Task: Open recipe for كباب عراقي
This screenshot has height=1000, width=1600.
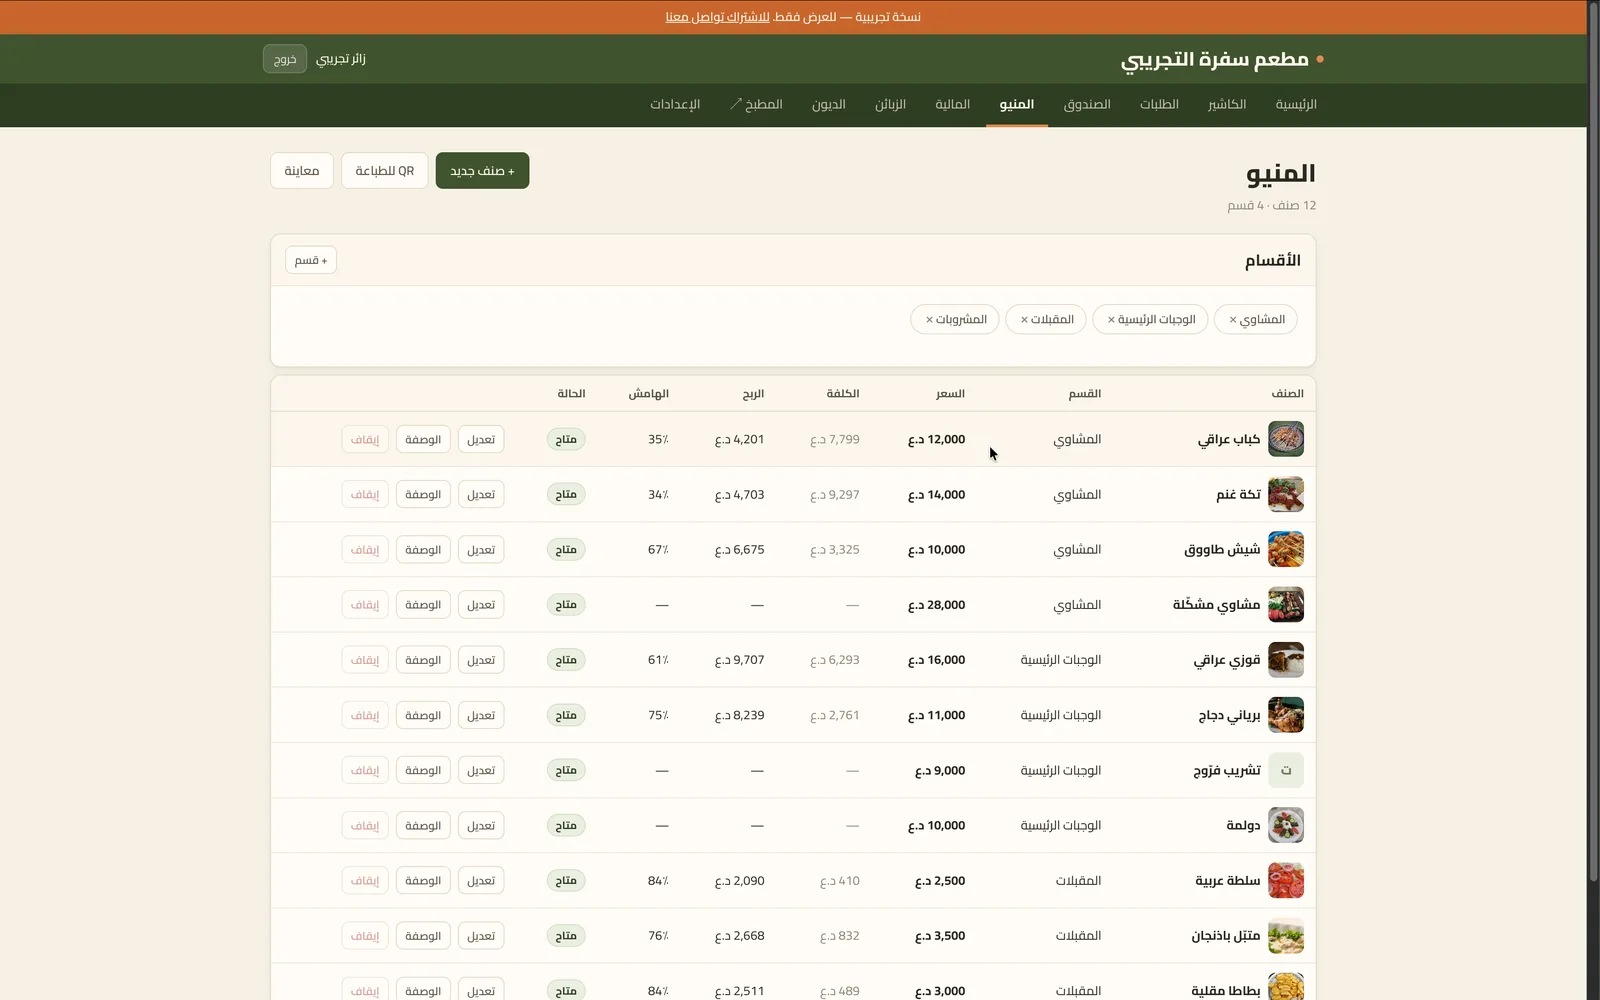Action: point(423,439)
